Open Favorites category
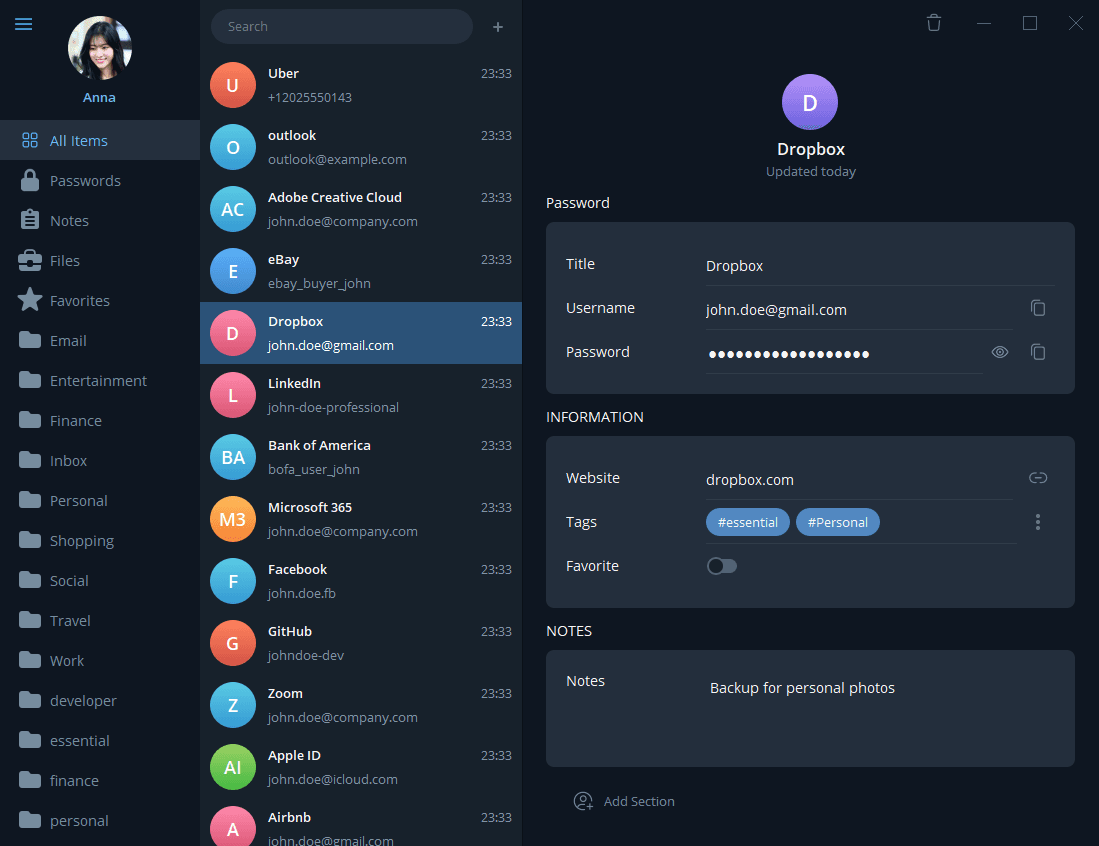 click(x=100, y=301)
